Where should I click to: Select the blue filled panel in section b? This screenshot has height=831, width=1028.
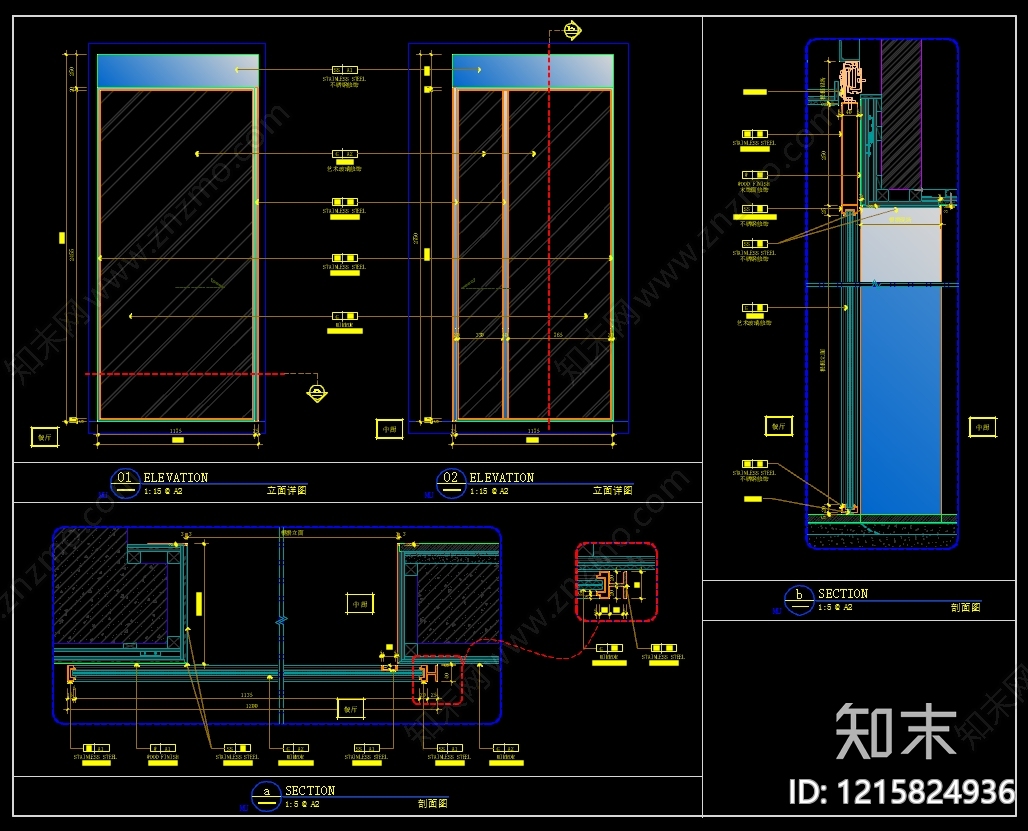coord(900,400)
